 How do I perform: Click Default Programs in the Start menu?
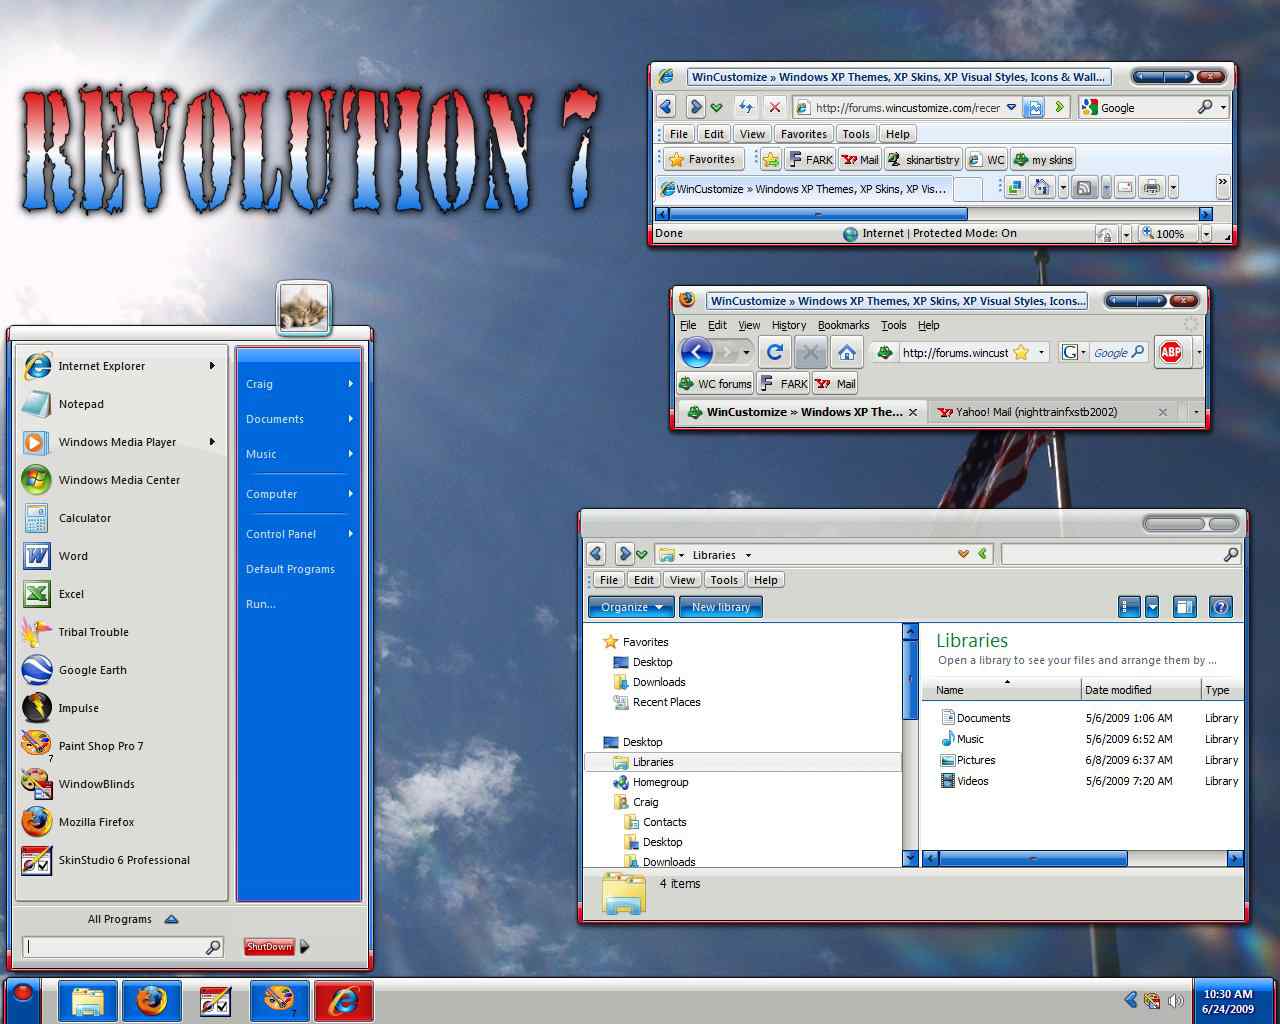[290, 569]
